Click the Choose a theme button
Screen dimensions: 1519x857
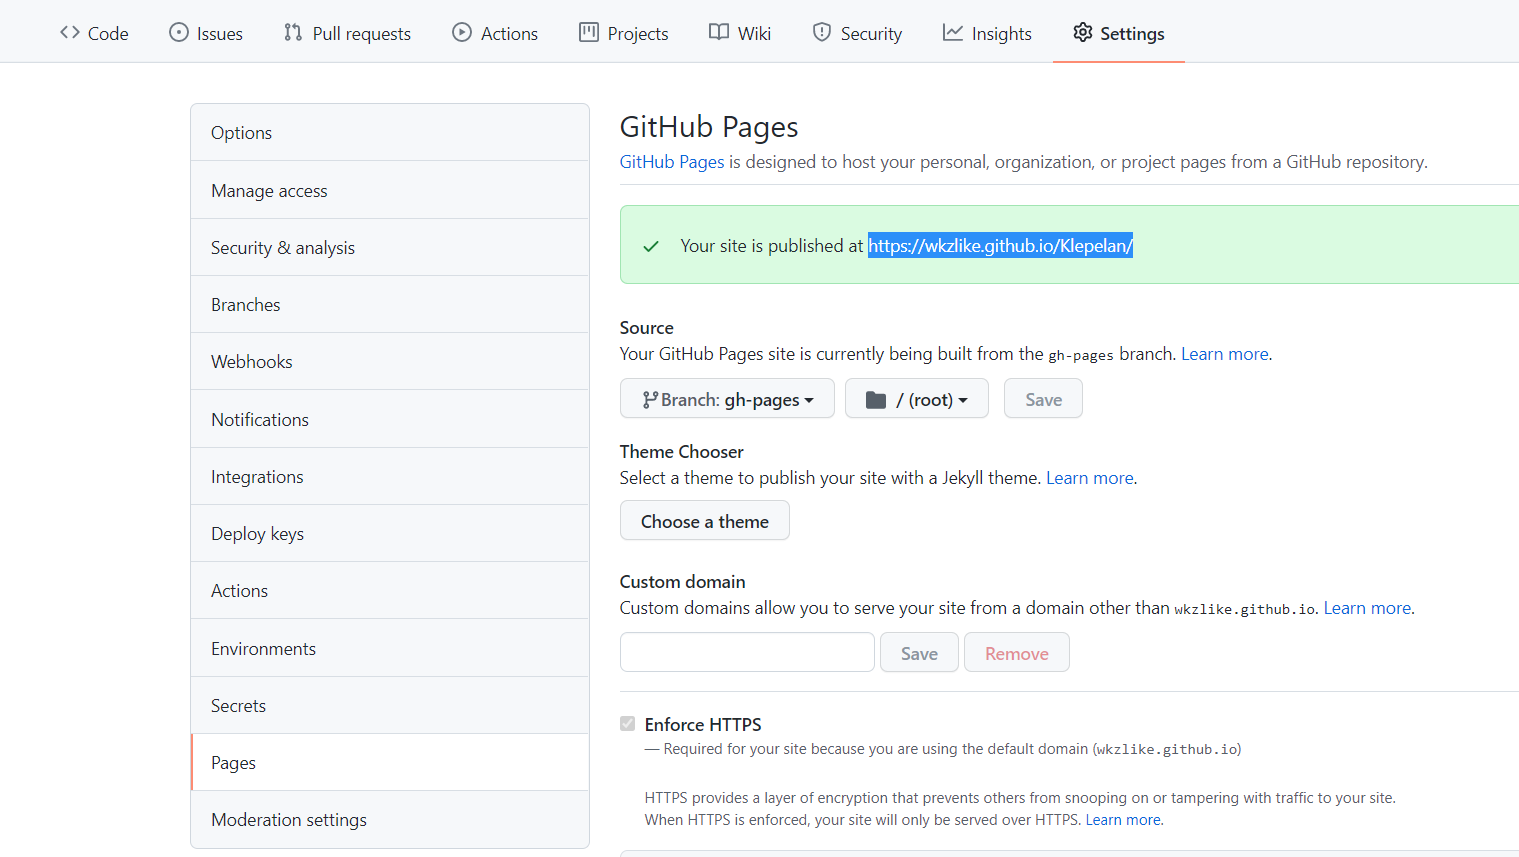705,520
